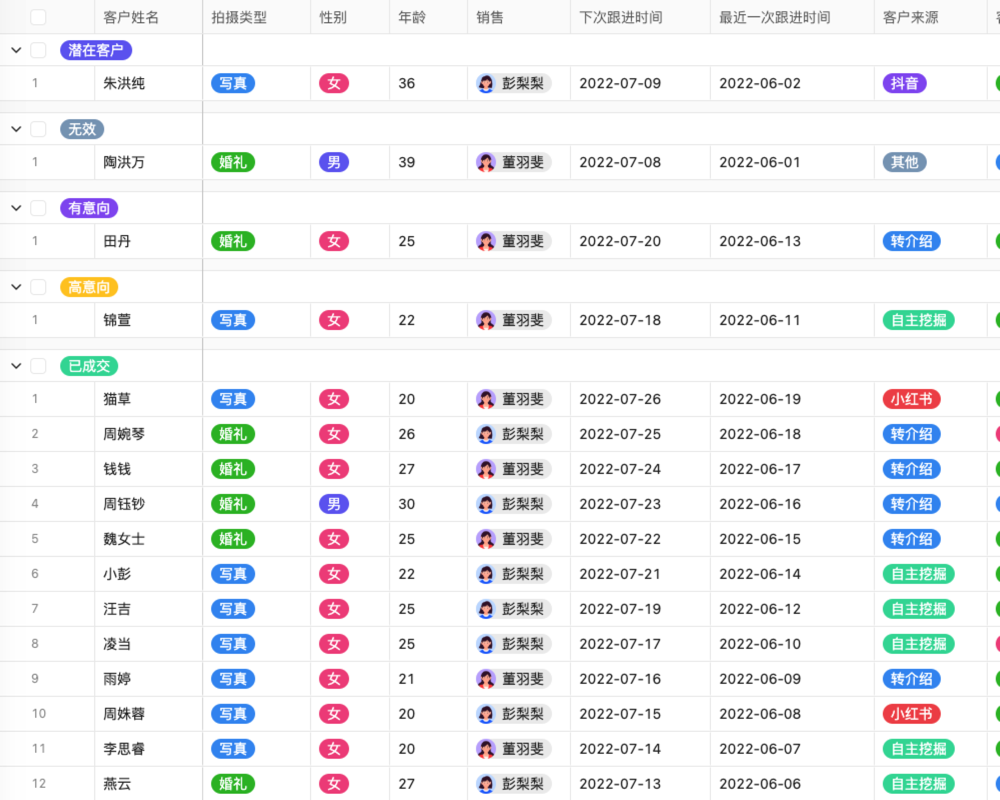Click the 转介绍 tag on 田丹's row
The height and width of the screenshot is (800, 1000).
911,241
